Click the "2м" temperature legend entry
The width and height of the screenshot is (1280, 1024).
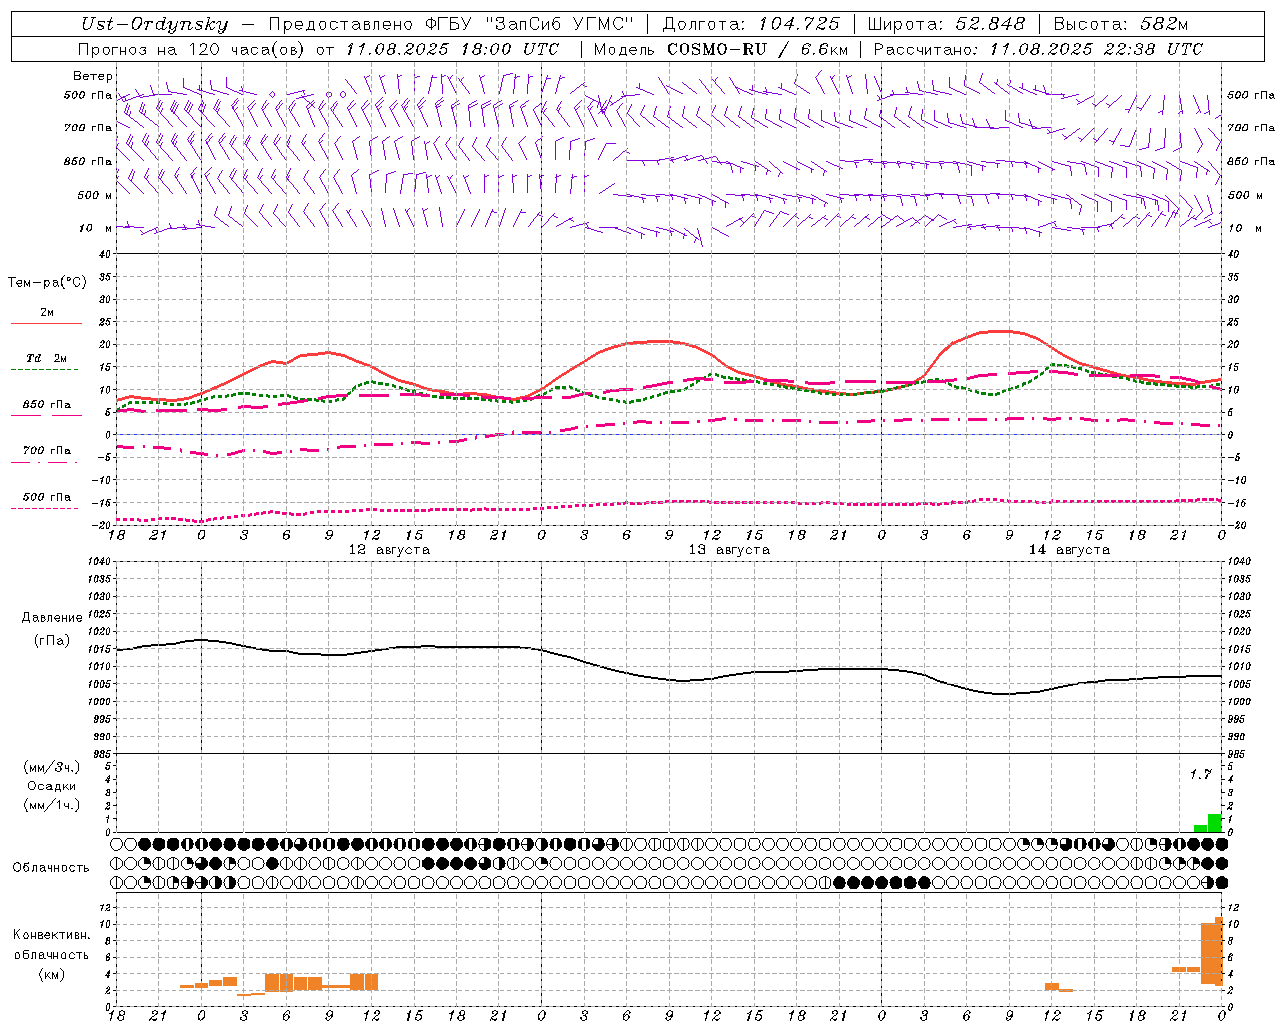tap(47, 313)
